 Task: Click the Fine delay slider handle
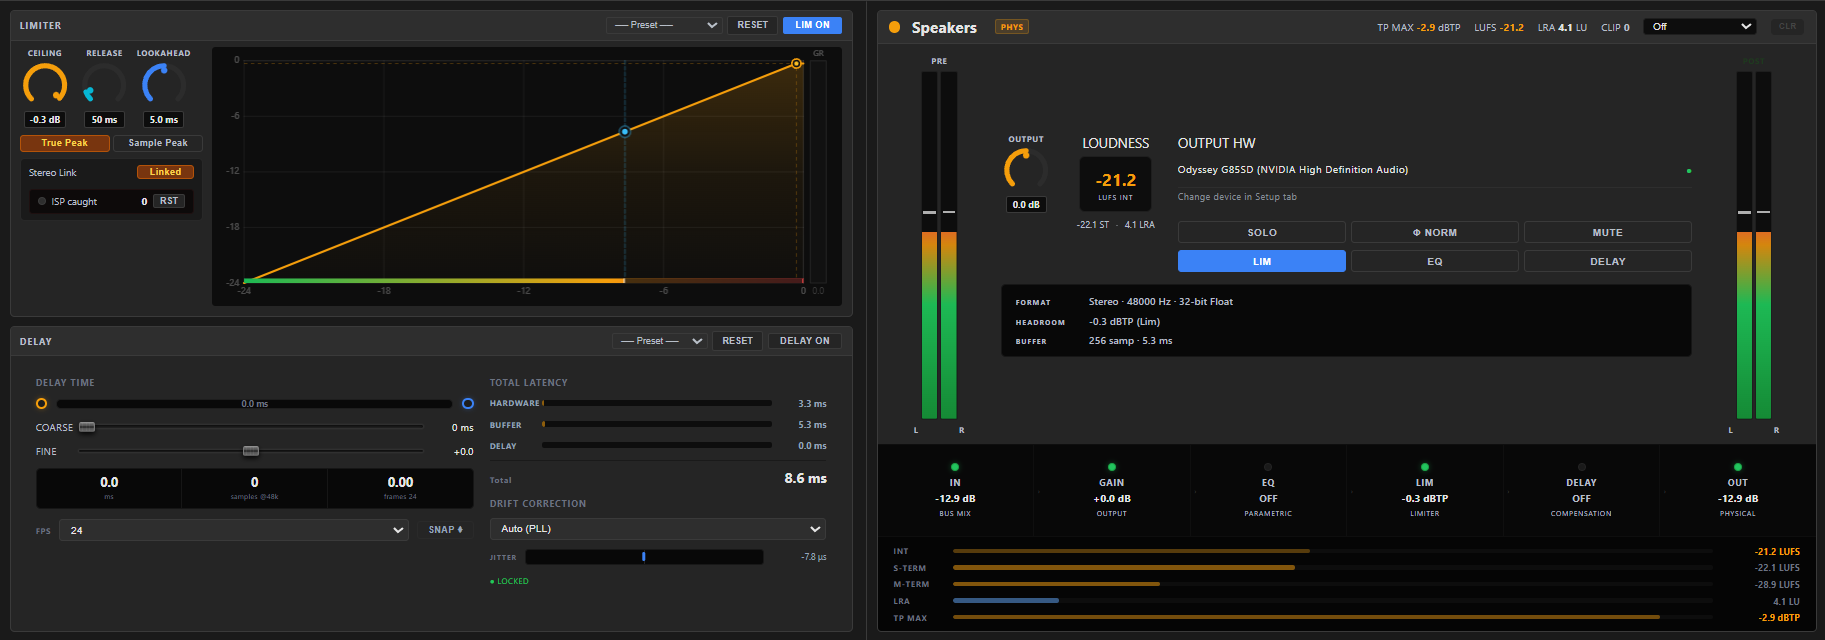251,451
